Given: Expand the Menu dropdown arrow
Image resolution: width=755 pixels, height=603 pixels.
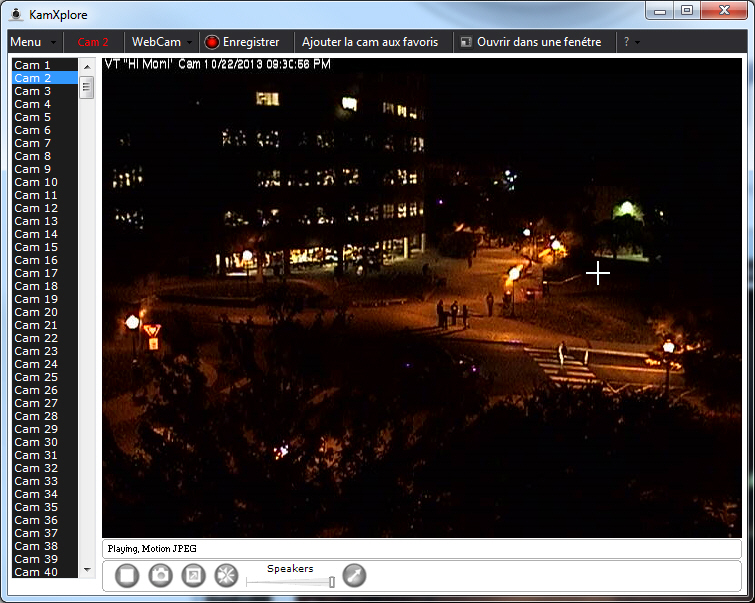Looking at the screenshot, I should point(53,43).
